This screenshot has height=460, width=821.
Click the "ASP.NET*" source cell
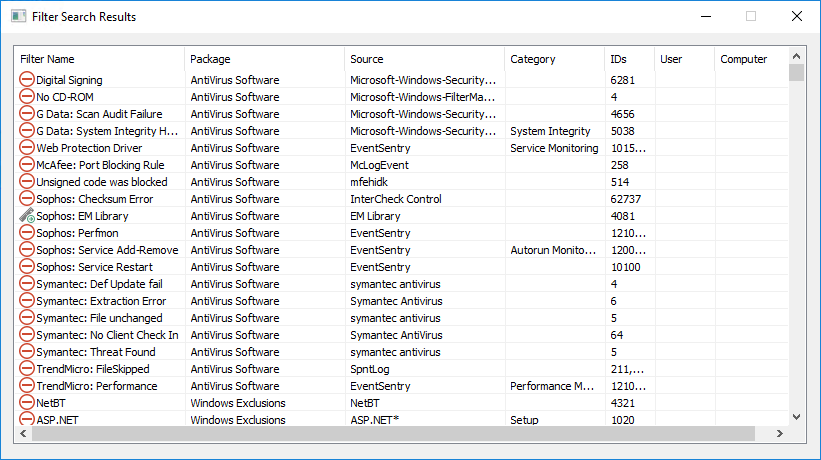(x=374, y=420)
